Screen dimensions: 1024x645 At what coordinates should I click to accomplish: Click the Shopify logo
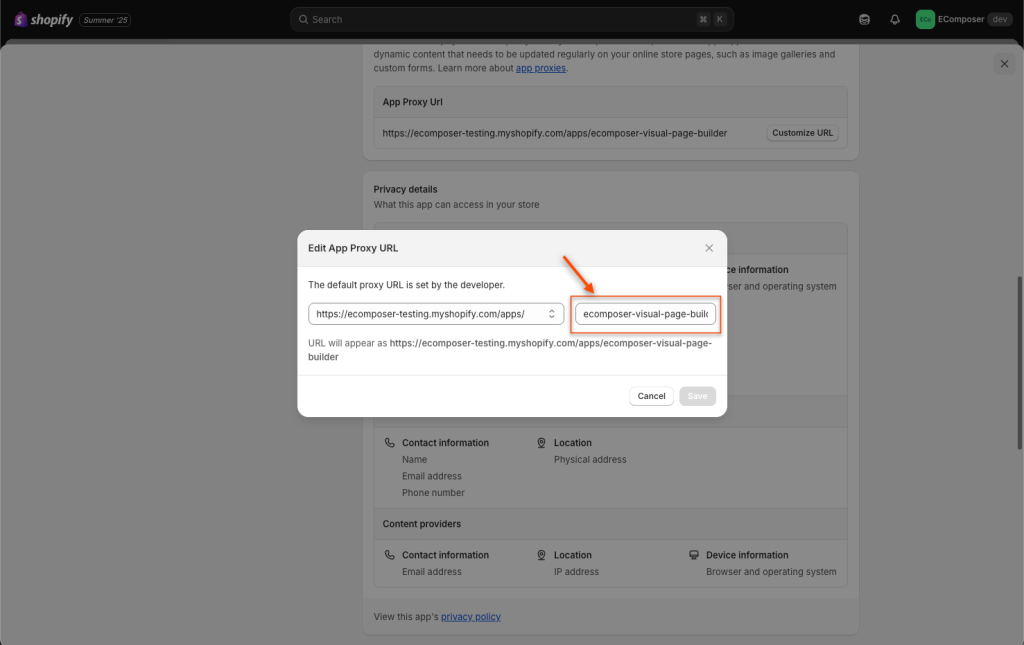point(43,20)
